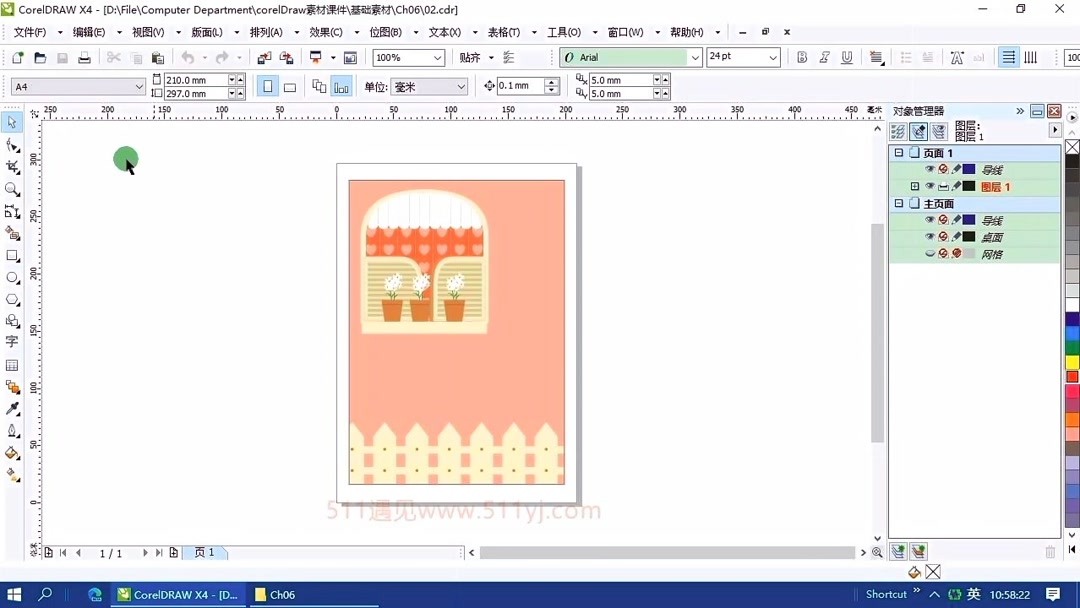Open the paper size dropdown showing A4
The height and width of the screenshot is (608, 1080).
pos(140,86)
